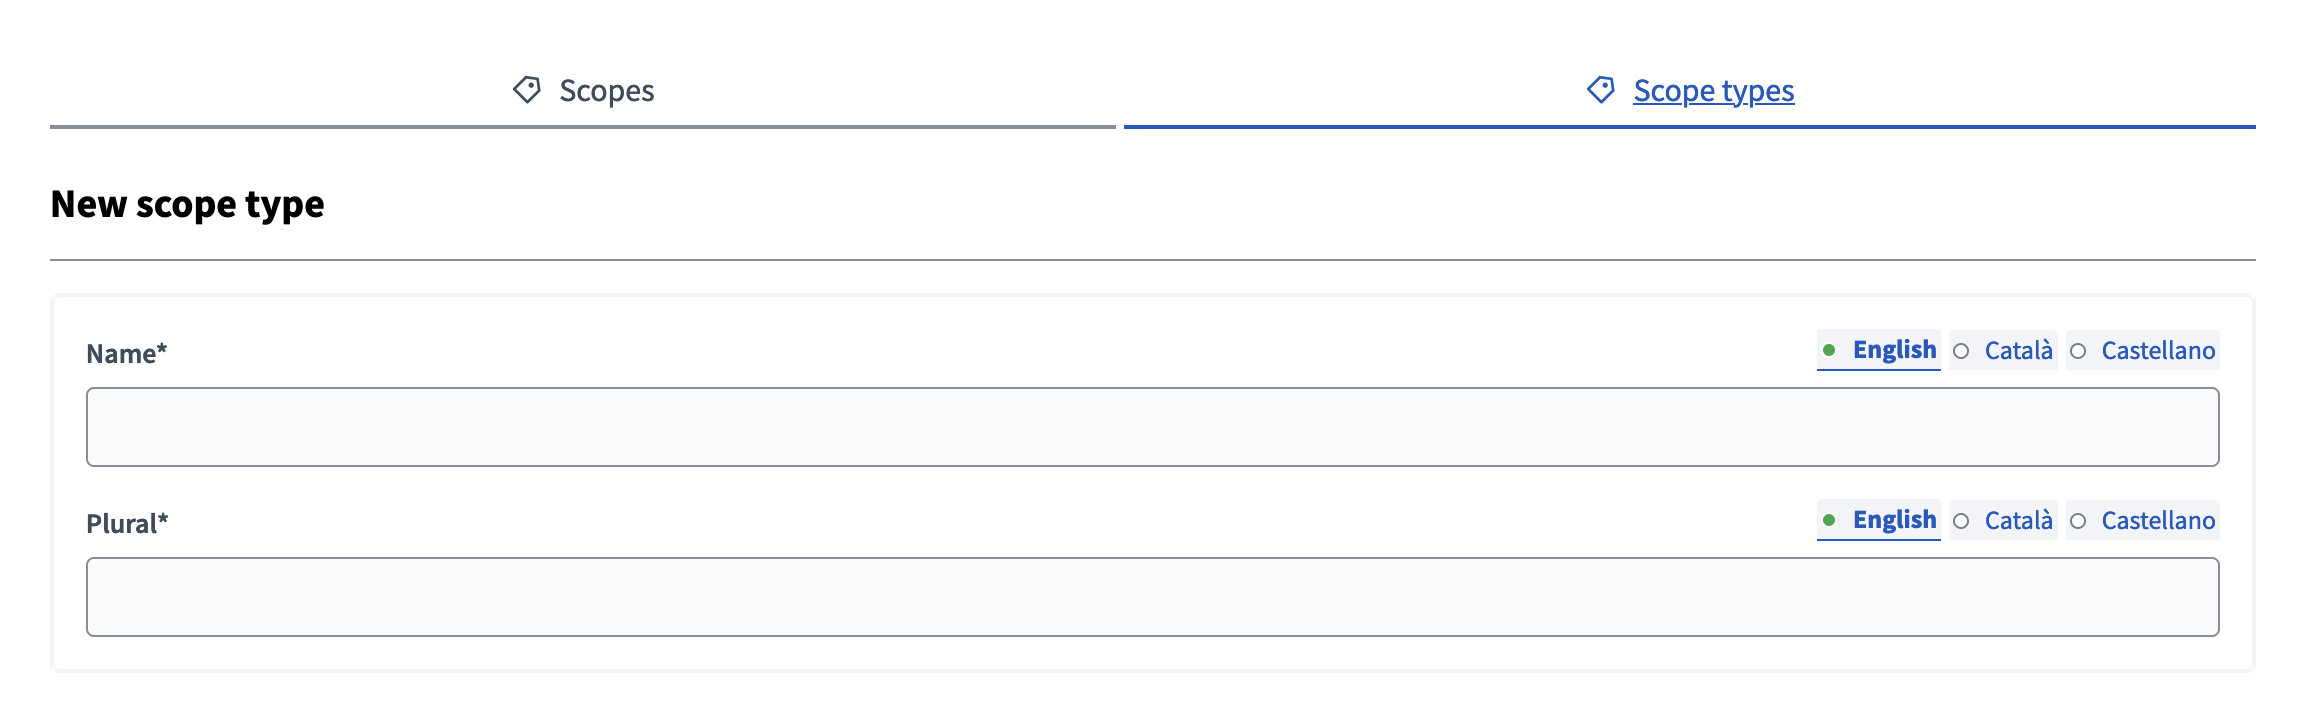2320x716 pixels.
Task: Switch Plural field to Castellano language
Action: 2158,521
